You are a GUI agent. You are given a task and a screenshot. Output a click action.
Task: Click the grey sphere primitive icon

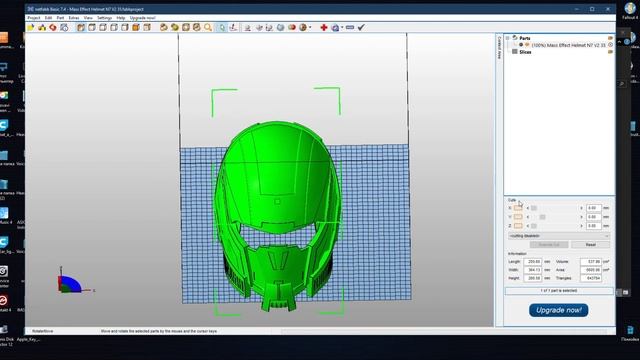[280, 27]
